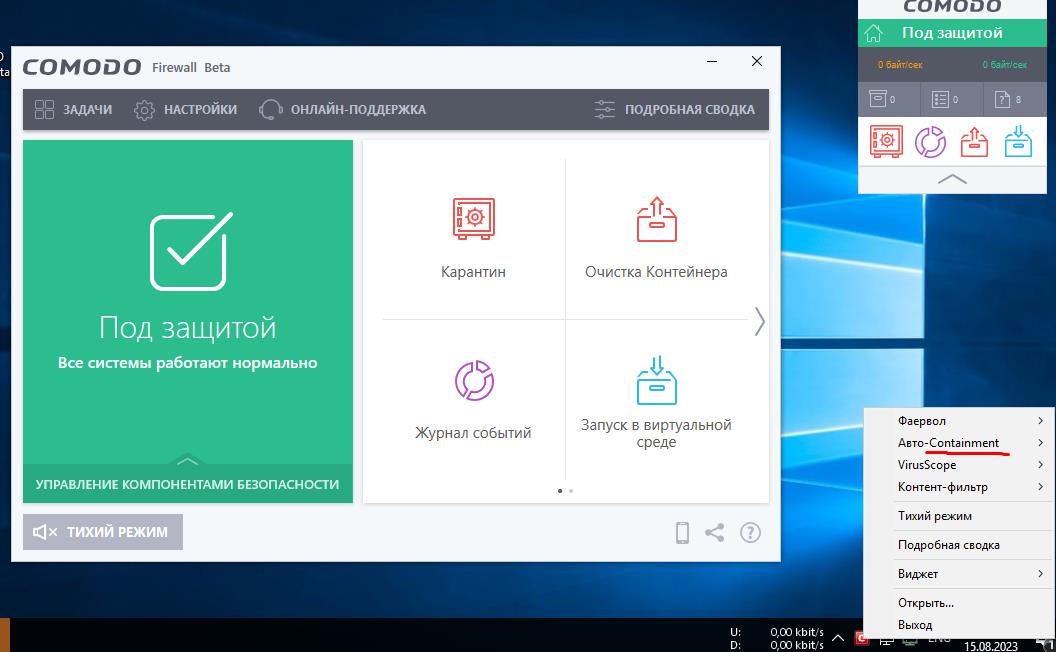Click the widget task list counter icon
Image resolution: width=1056 pixels, height=652 pixels.
[945, 99]
